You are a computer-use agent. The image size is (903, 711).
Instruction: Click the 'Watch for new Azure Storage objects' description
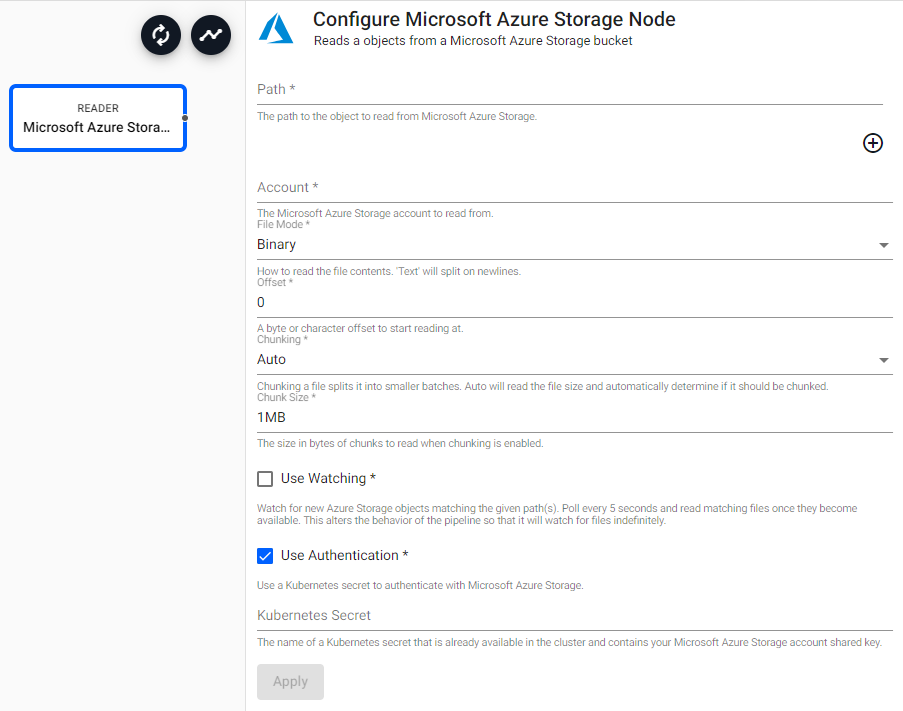[x=557, y=514]
